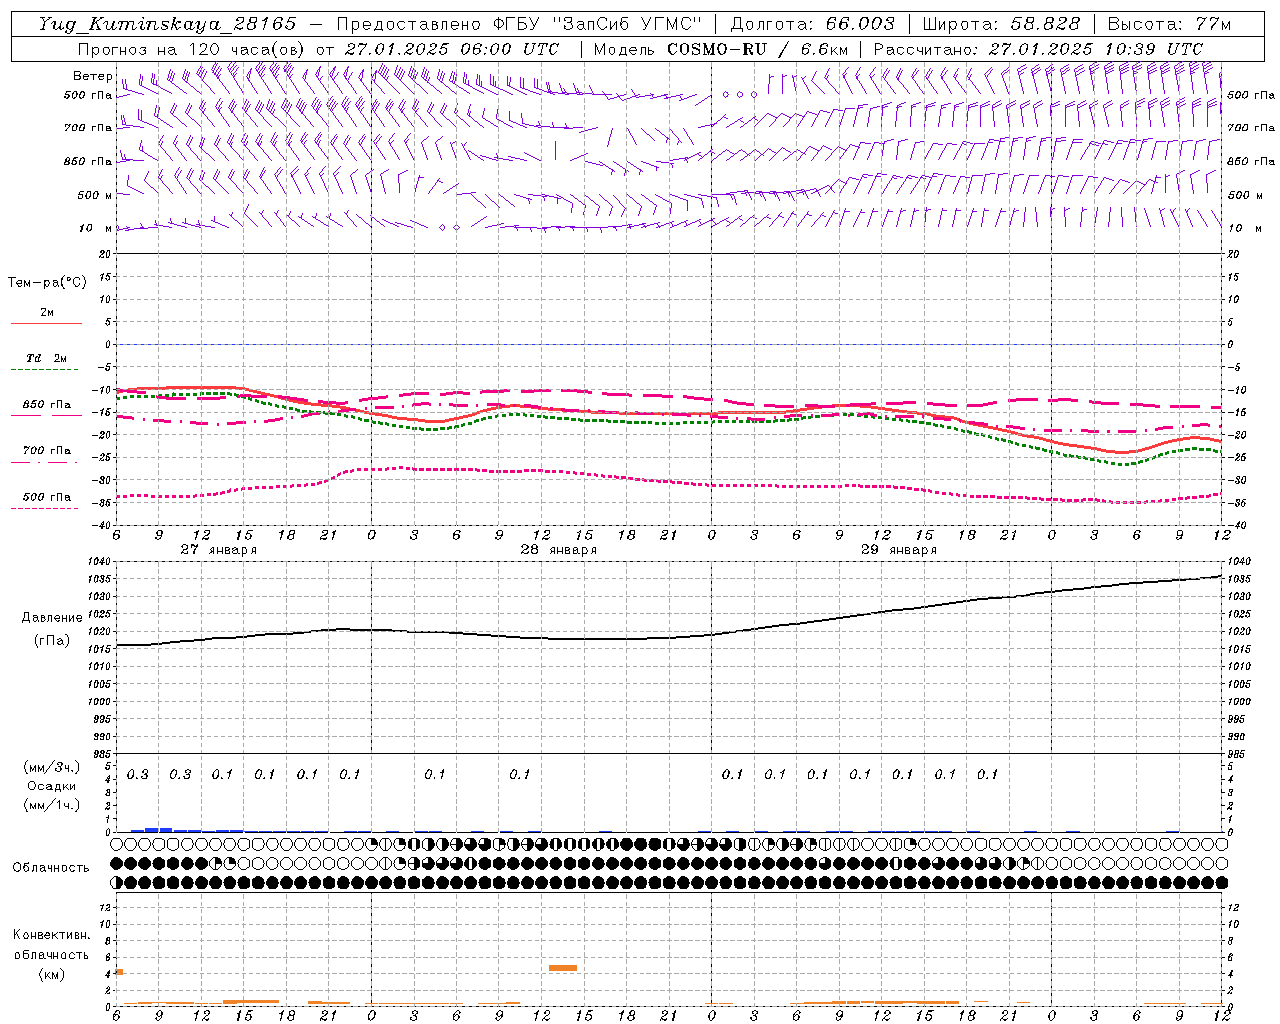Screen dimensions: 1280x1024
Task: Click the '(мм/1ч.)' precipitation unit label
Action: tap(54, 804)
